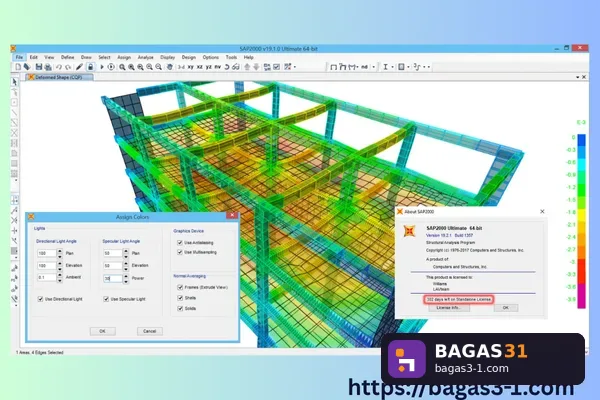Image resolution: width=600 pixels, height=400 pixels.
Task: Click Cancel in Assign Colors dialog
Action: (x=150, y=331)
